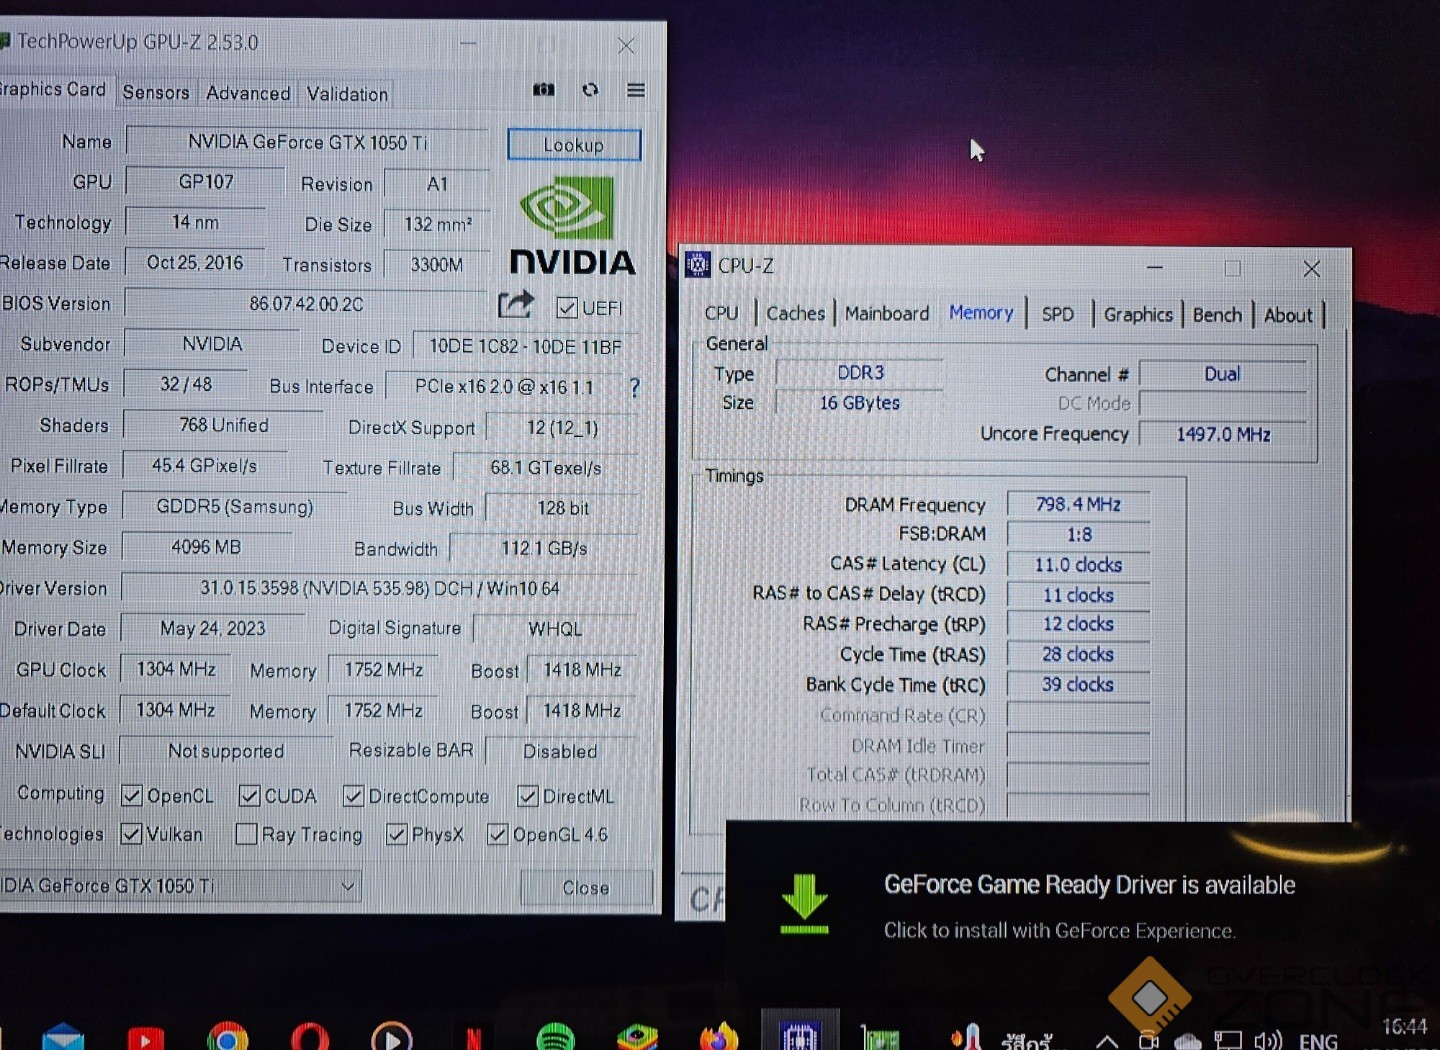Screen dimensions: 1440x1050
Task: Click the GPU-Z refresh icon
Action: [x=590, y=90]
